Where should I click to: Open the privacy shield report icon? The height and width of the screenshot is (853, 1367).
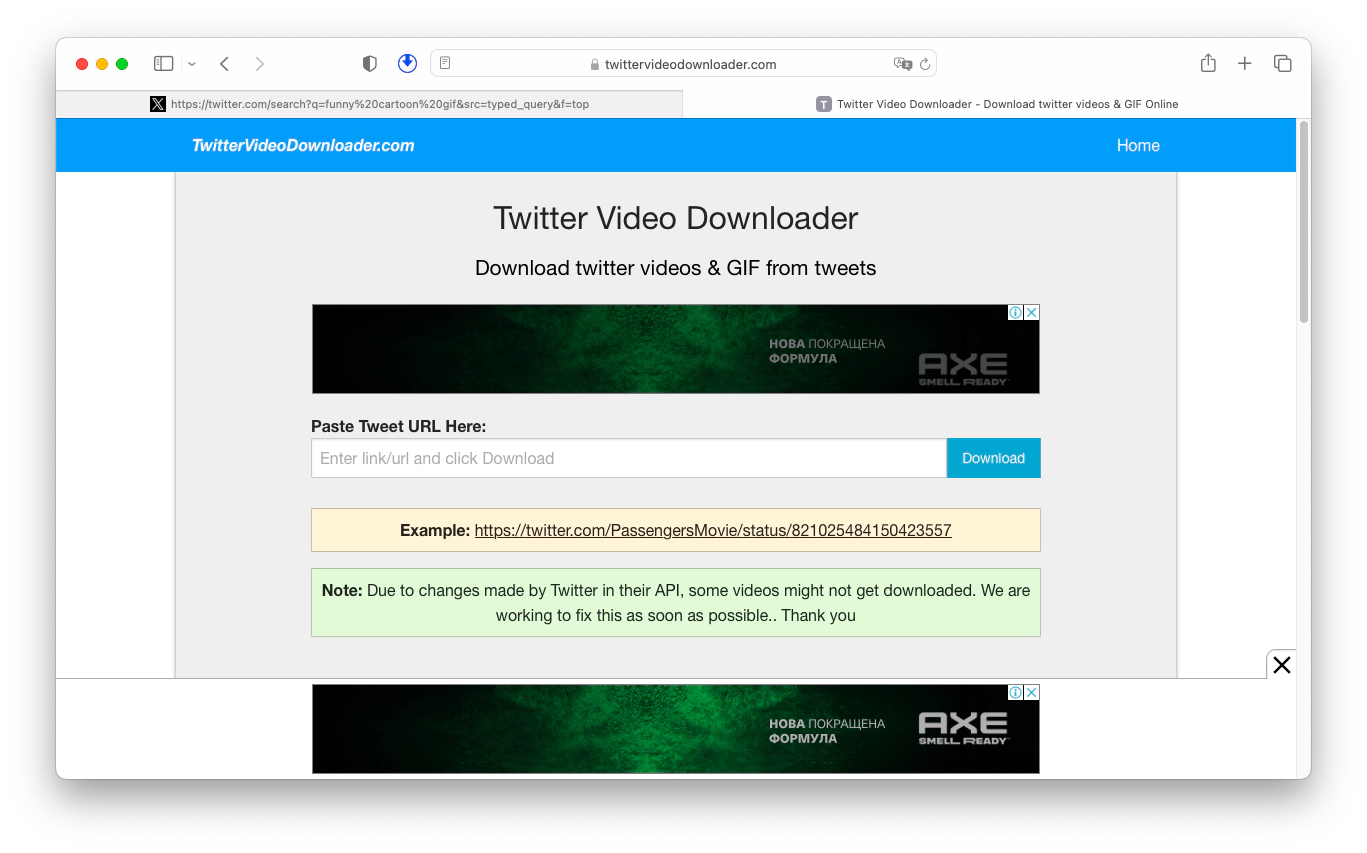(x=370, y=64)
